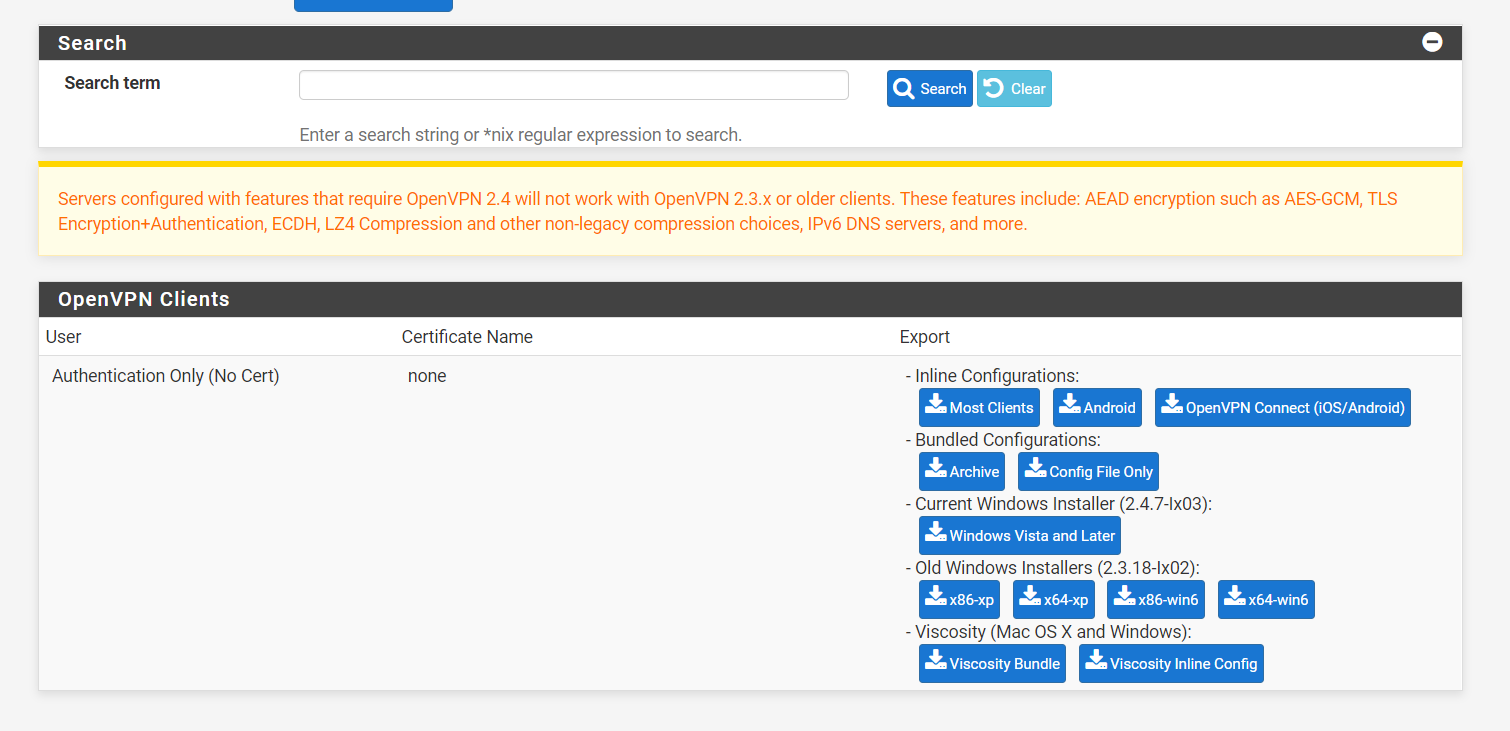Click the "Export" column header
This screenshot has width=1510, height=731.
(925, 337)
